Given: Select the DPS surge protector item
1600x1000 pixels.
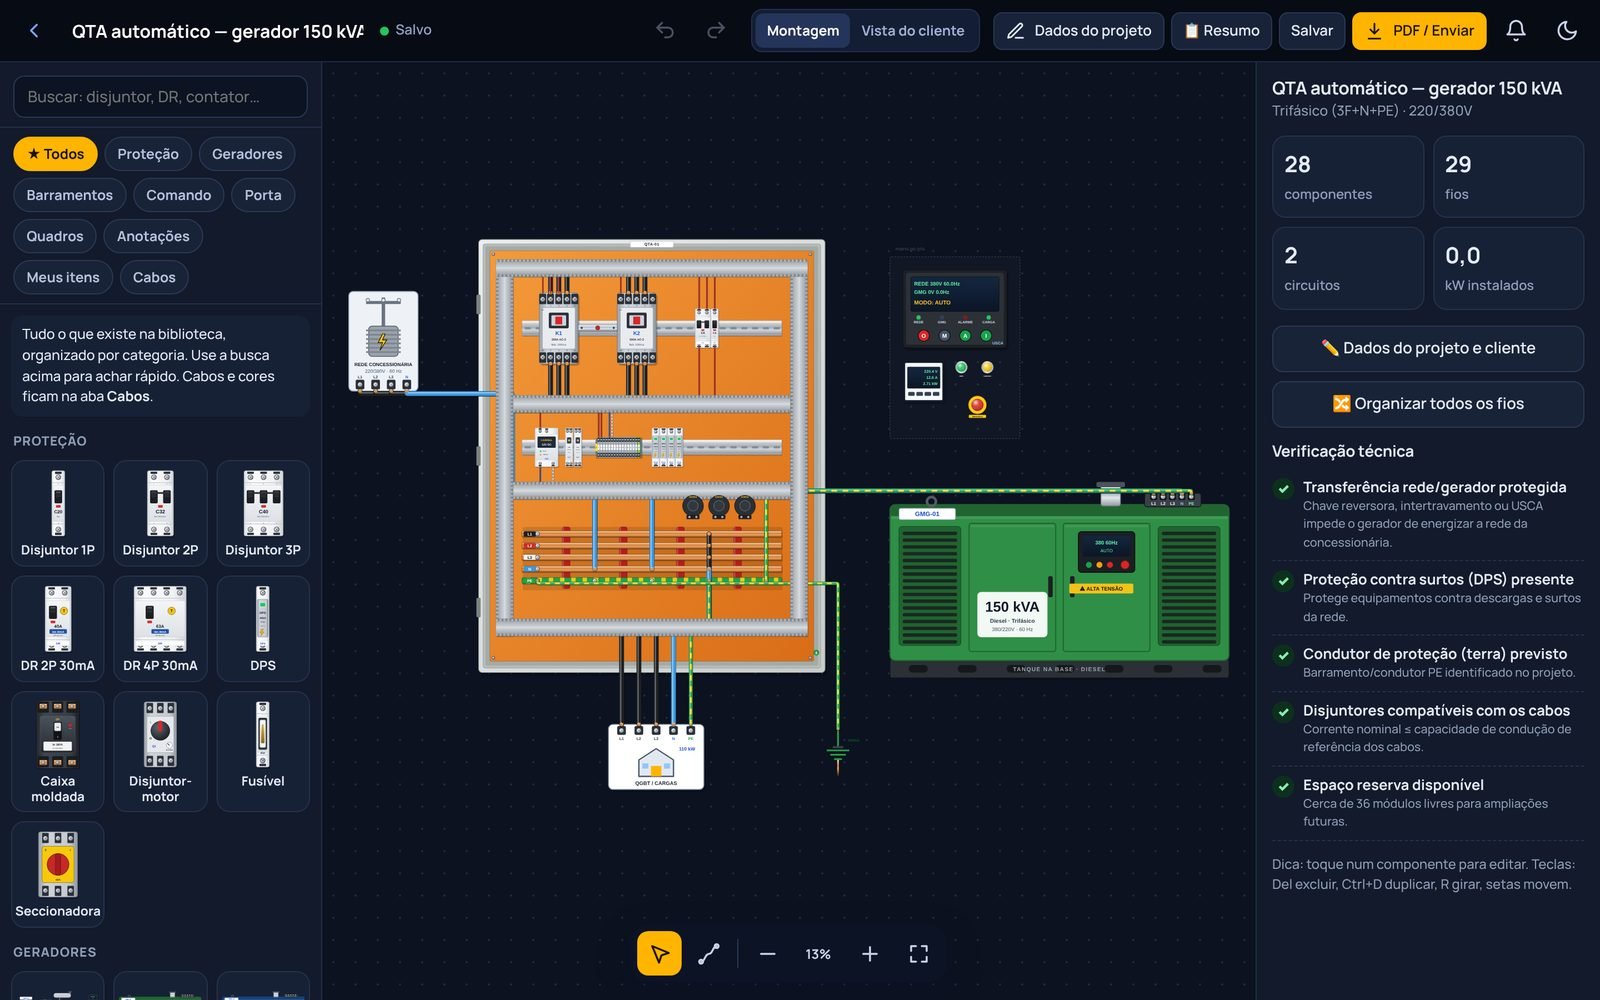Looking at the screenshot, I should 263,629.
